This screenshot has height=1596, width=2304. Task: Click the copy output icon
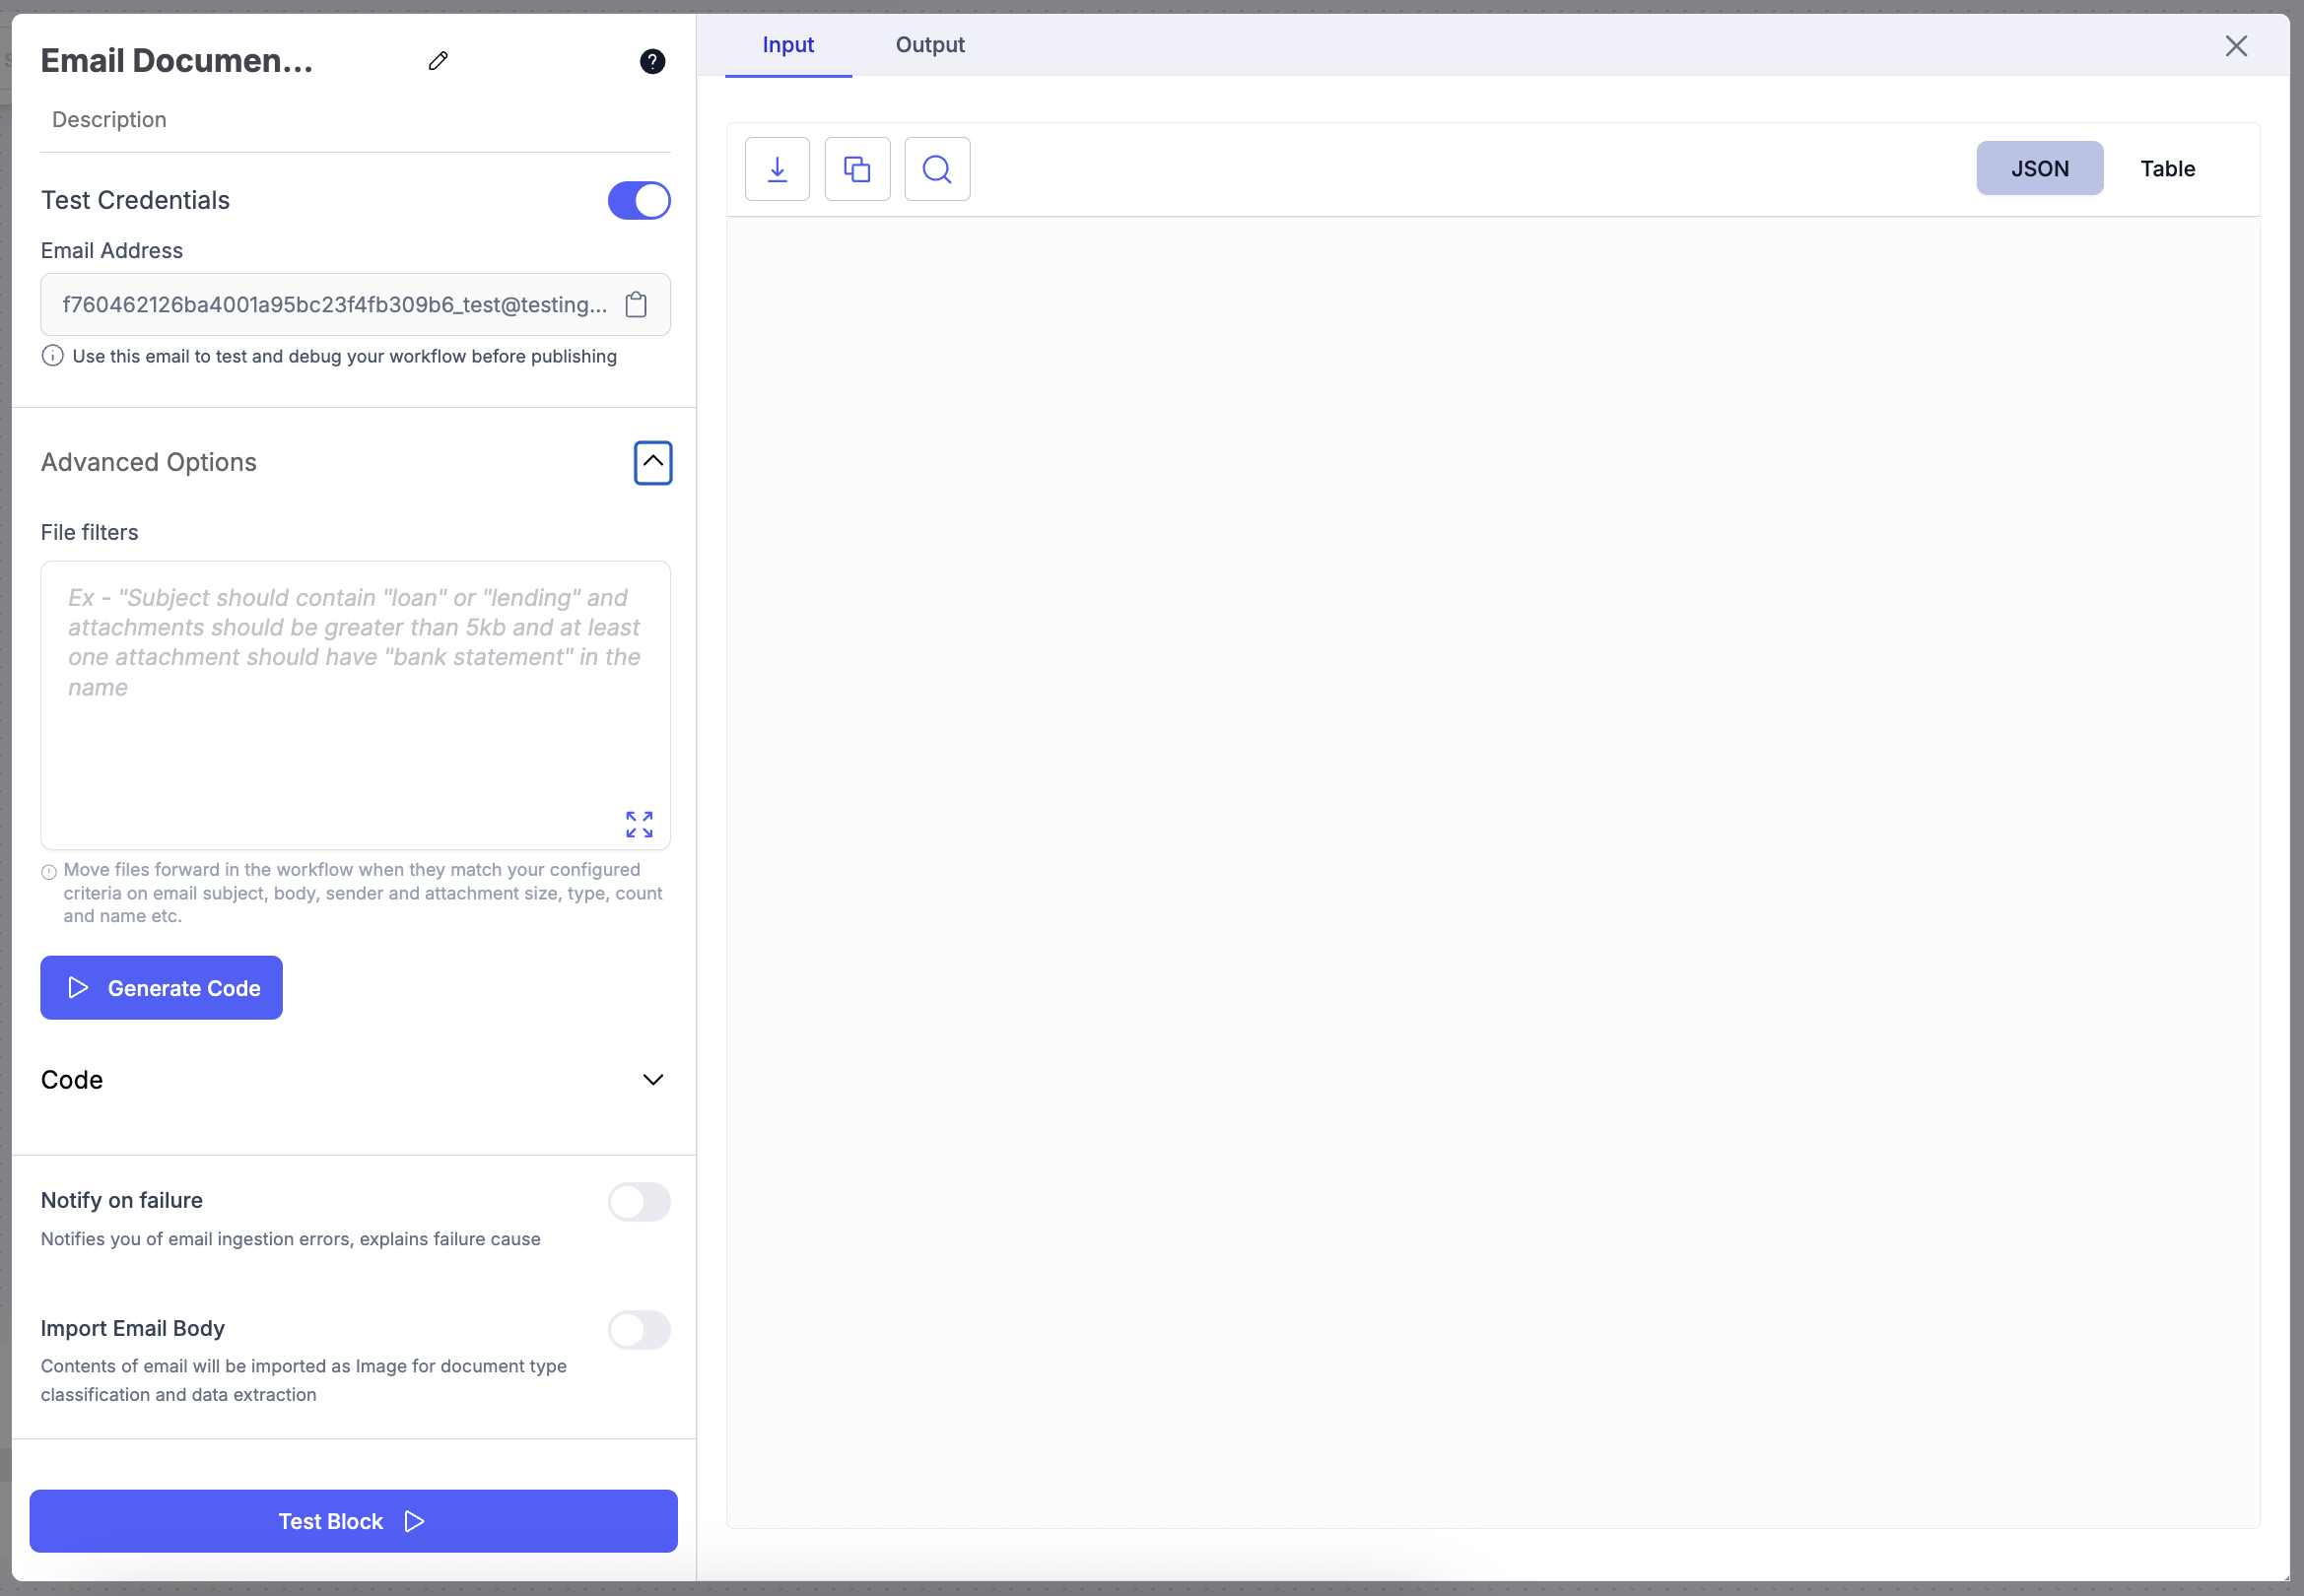[x=857, y=169]
